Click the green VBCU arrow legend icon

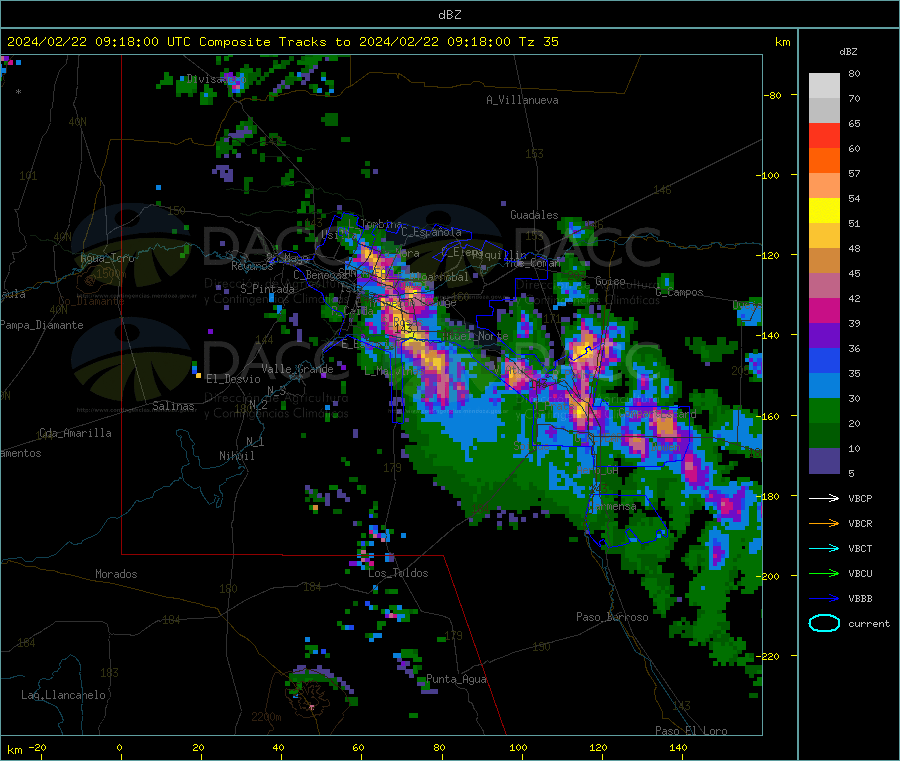pos(824,573)
